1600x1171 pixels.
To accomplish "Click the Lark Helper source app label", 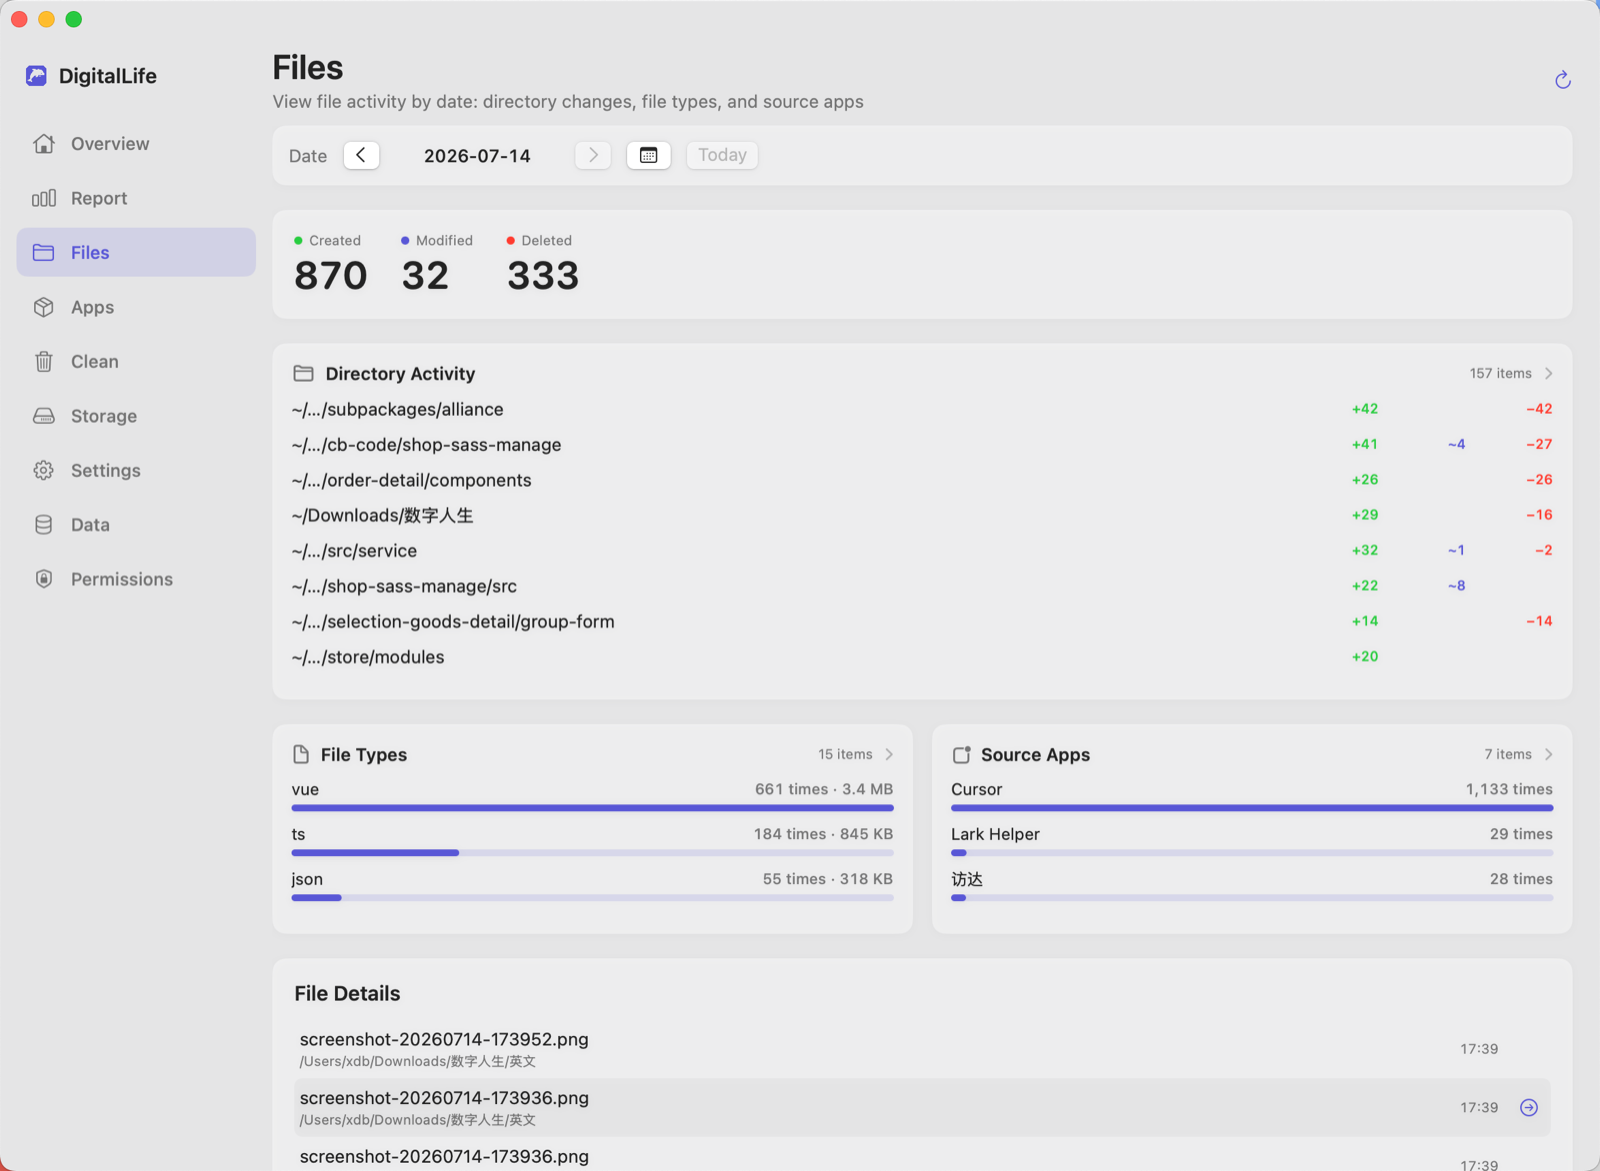I will click(995, 835).
